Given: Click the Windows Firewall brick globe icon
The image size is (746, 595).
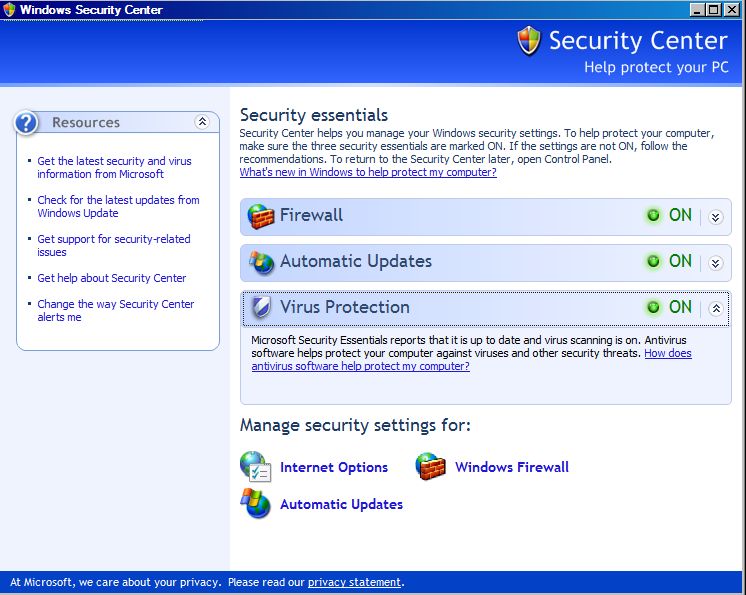Looking at the screenshot, I should [x=431, y=466].
